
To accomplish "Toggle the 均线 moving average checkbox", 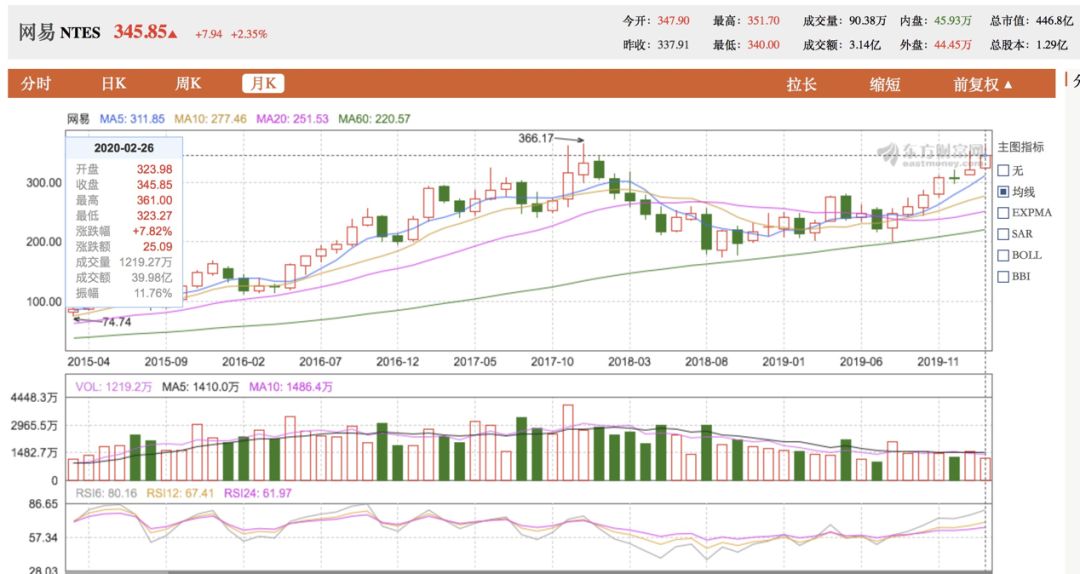I will [1004, 192].
